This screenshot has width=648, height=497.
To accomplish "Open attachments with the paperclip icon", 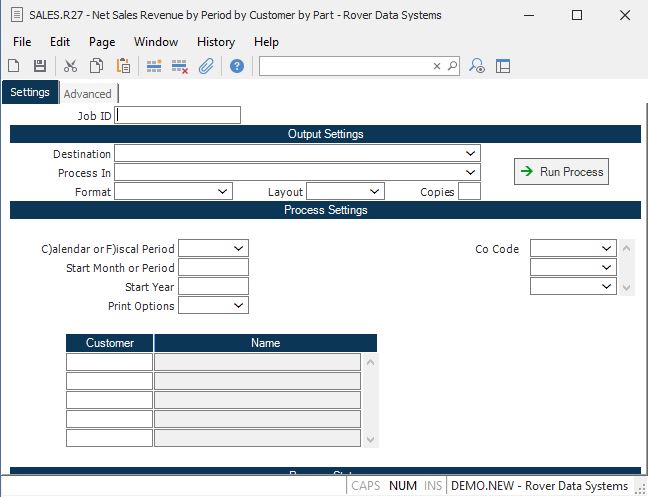I will click(x=206, y=66).
